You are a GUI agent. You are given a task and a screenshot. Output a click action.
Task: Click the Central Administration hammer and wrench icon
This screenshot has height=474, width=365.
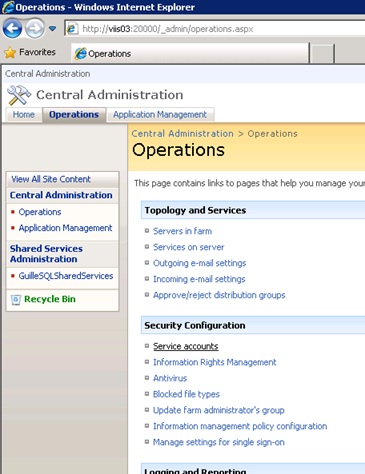[x=19, y=95]
